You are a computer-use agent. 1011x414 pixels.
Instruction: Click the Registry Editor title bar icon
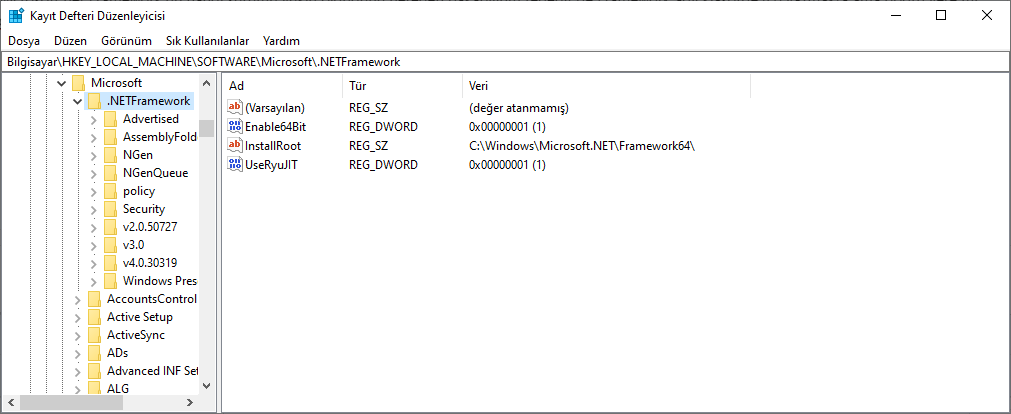pyautogui.click(x=16, y=16)
